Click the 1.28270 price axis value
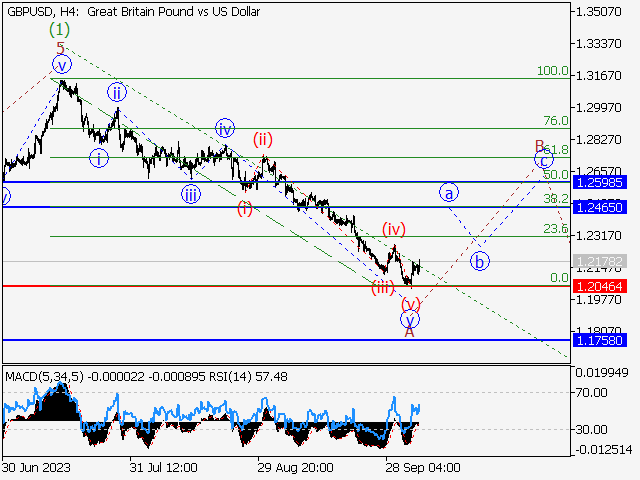This screenshot has width=640, height=480. point(598,140)
